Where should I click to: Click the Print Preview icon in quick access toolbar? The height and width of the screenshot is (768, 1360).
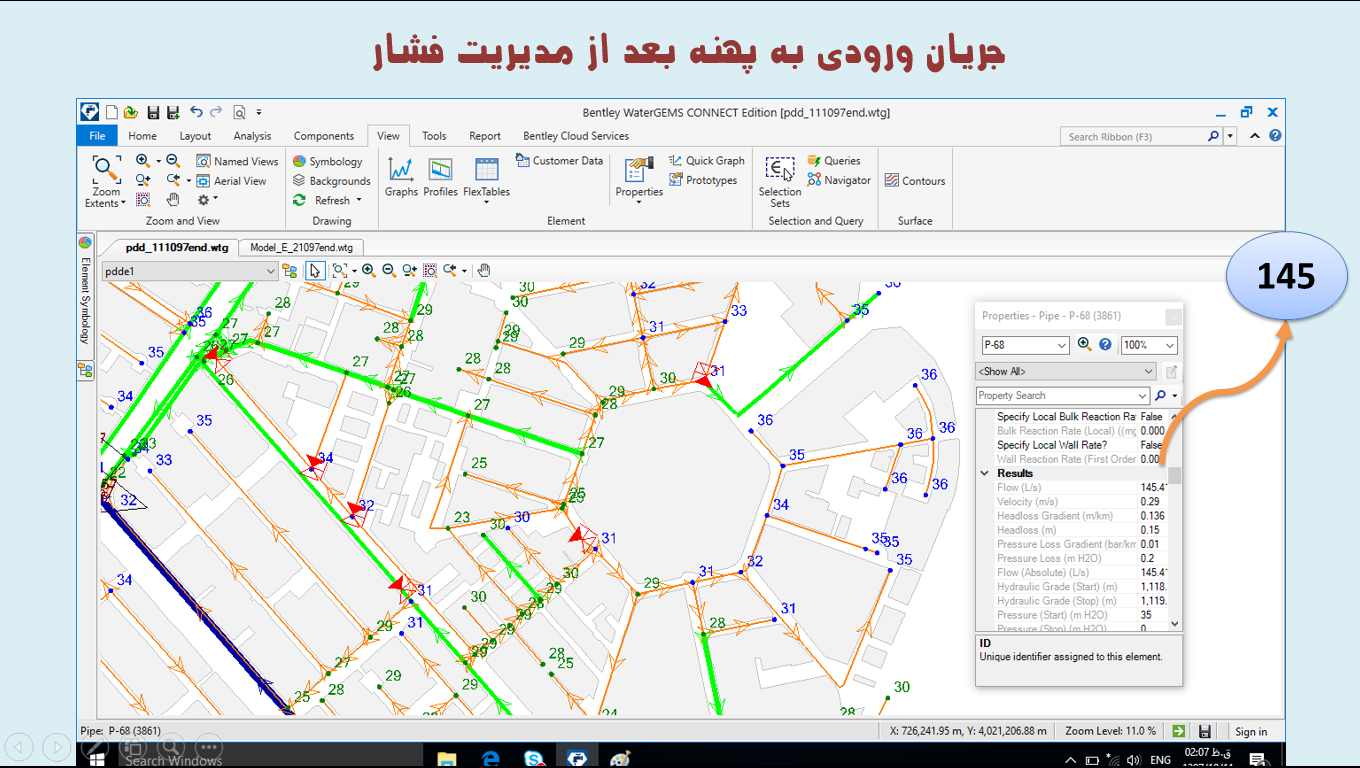(239, 112)
